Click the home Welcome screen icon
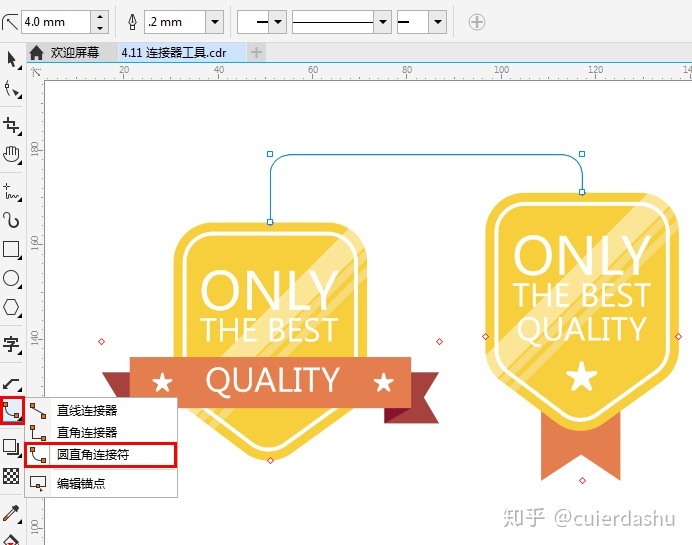Image resolution: width=692 pixels, height=545 pixels. pyautogui.click(x=37, y=53)
